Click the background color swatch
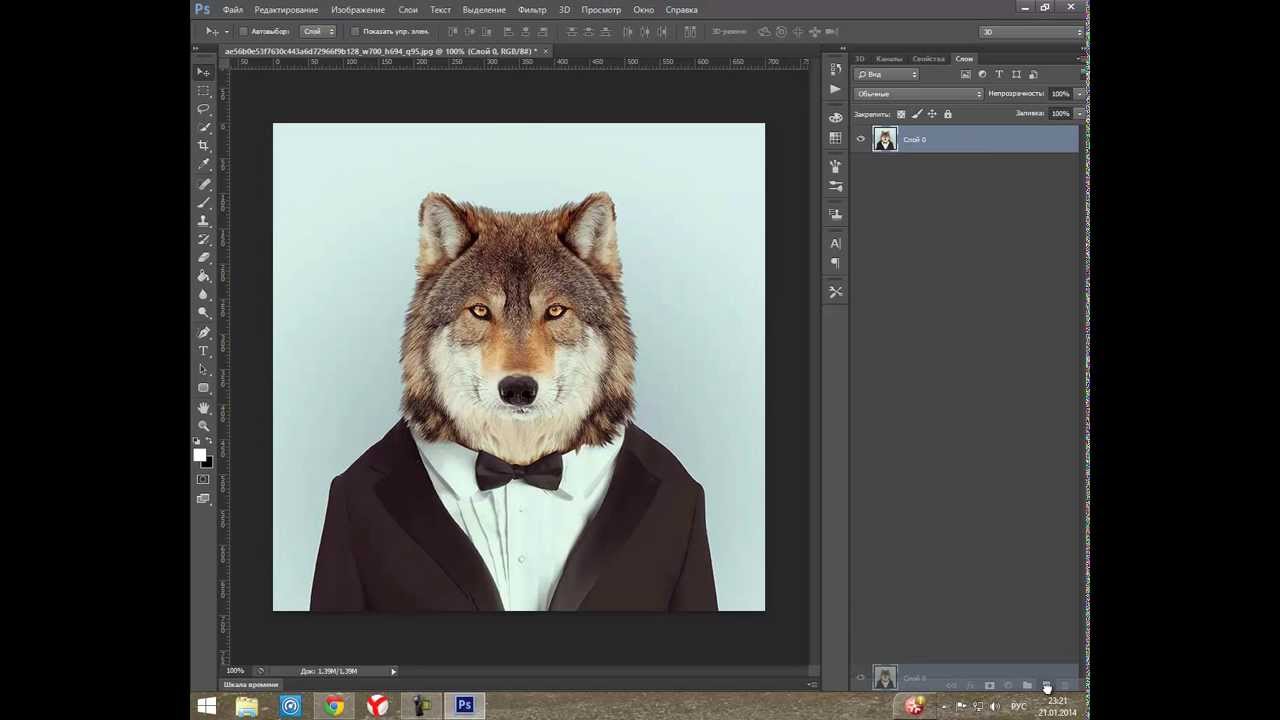 206,462
